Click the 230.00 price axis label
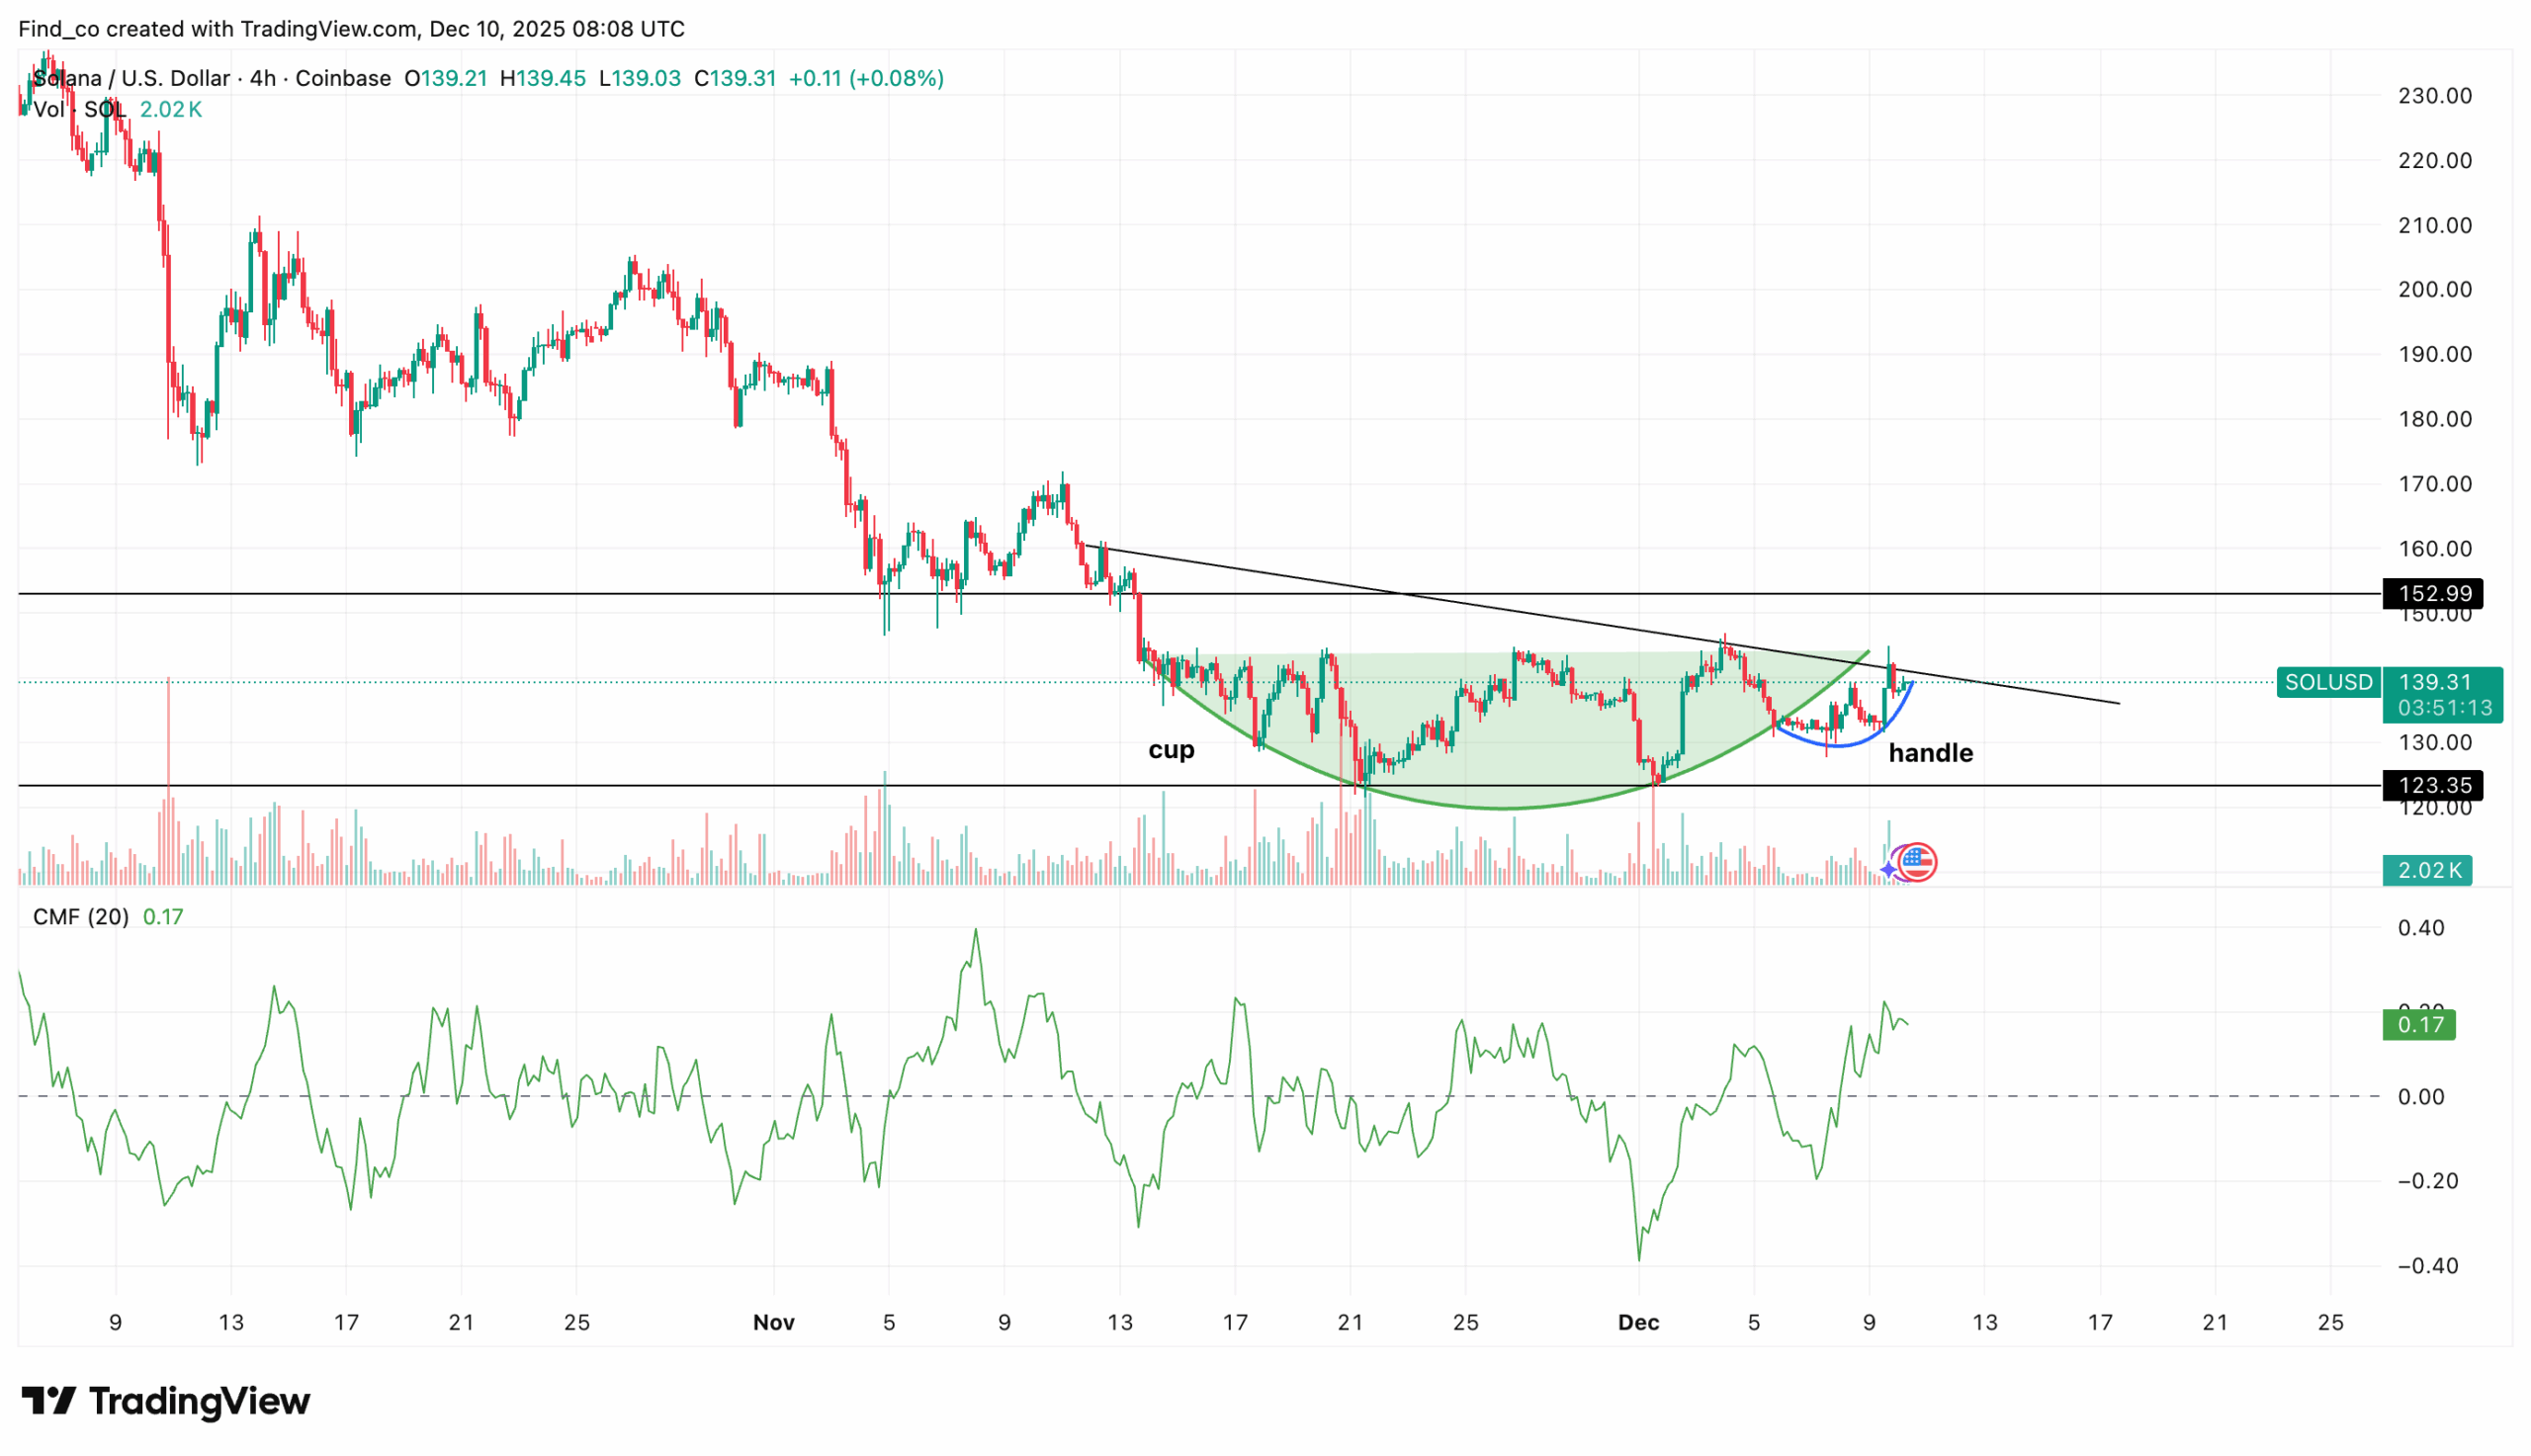2531x1456 pixels. (x=2435, y=96)
